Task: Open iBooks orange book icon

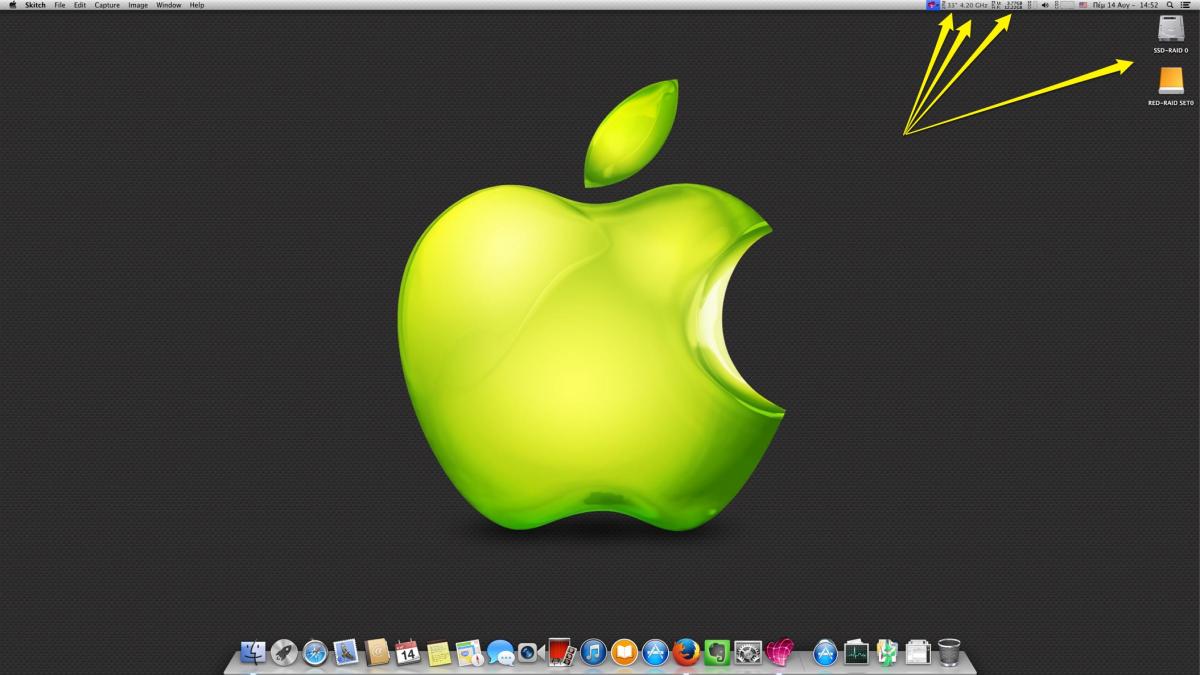Action: click(x=624, y=653)
